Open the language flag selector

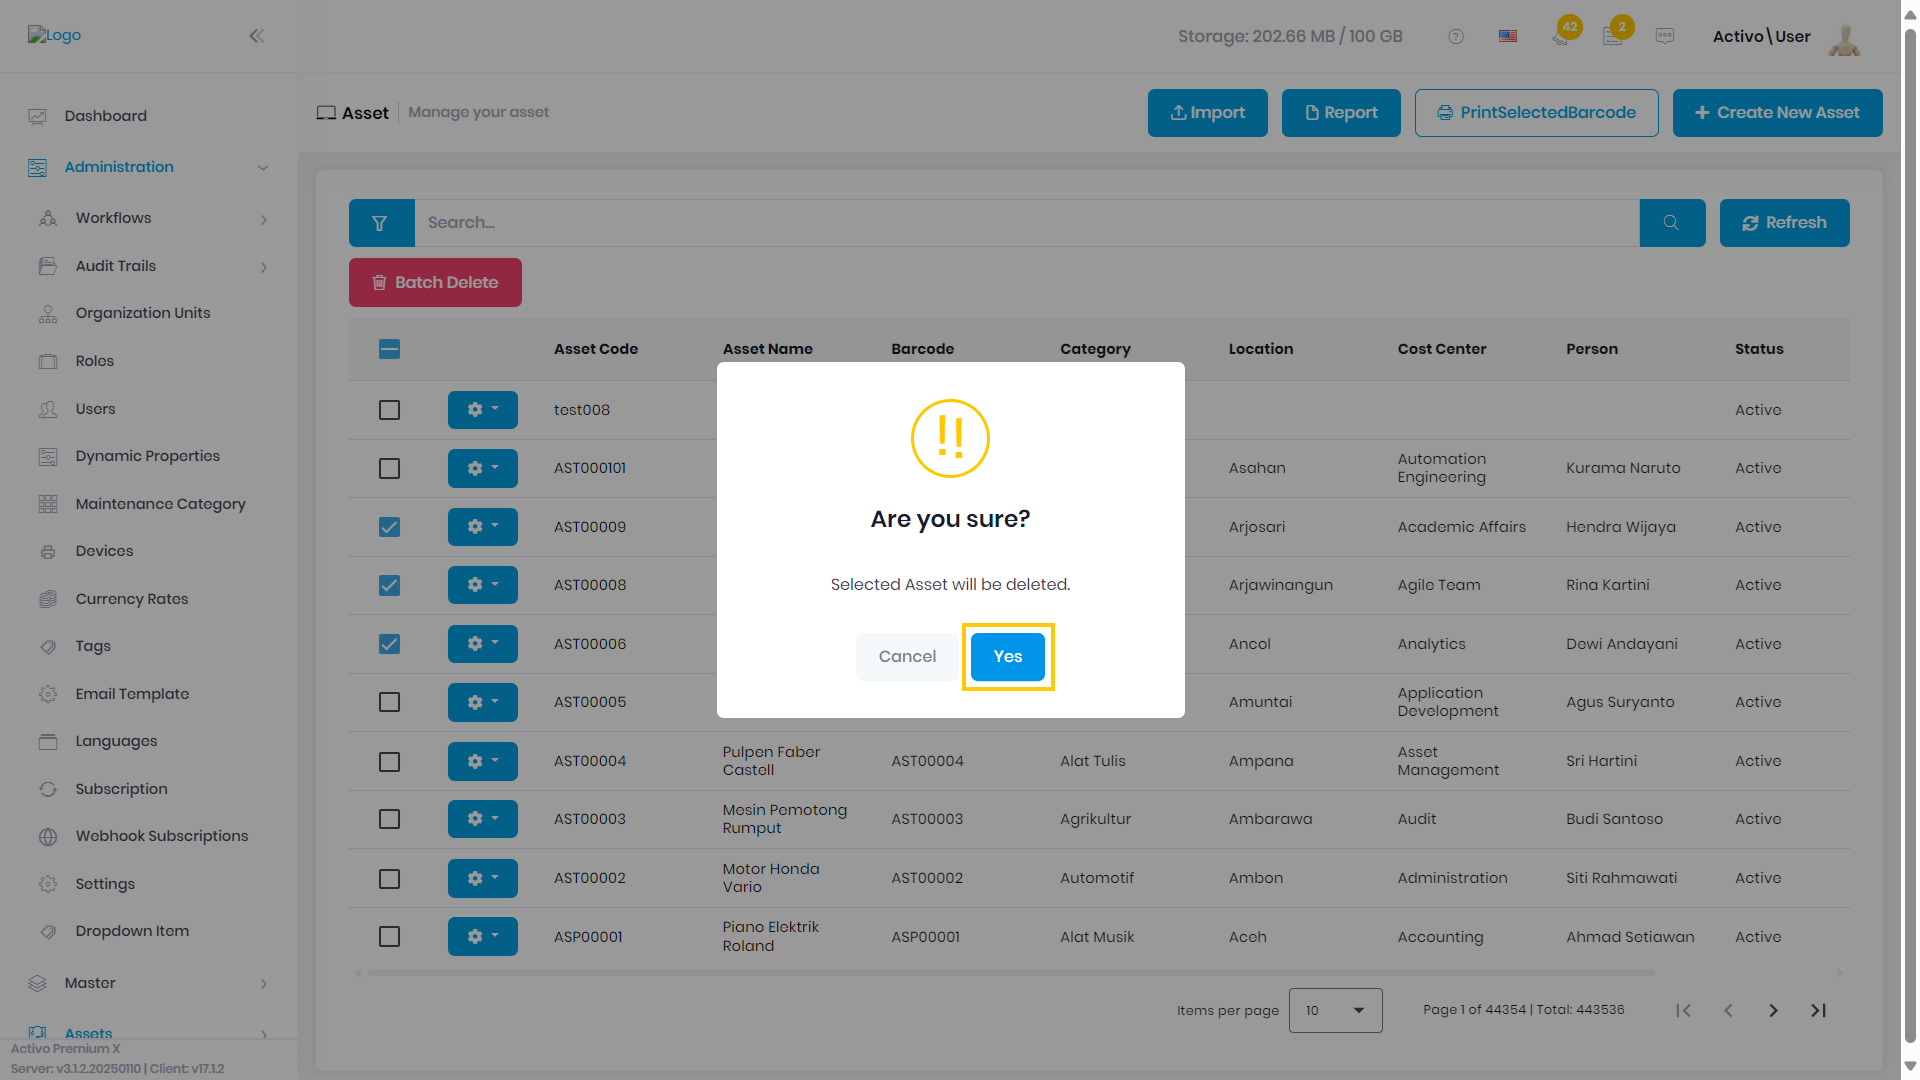coord(1508,36)
